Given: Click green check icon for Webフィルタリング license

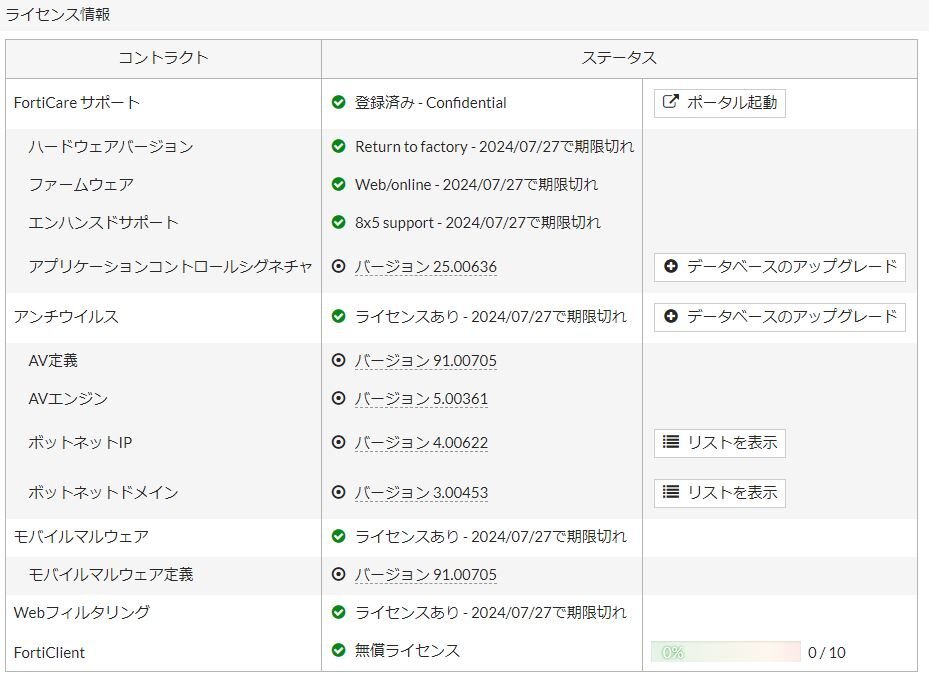Looking at the screenshot, I should pos(339,613).
